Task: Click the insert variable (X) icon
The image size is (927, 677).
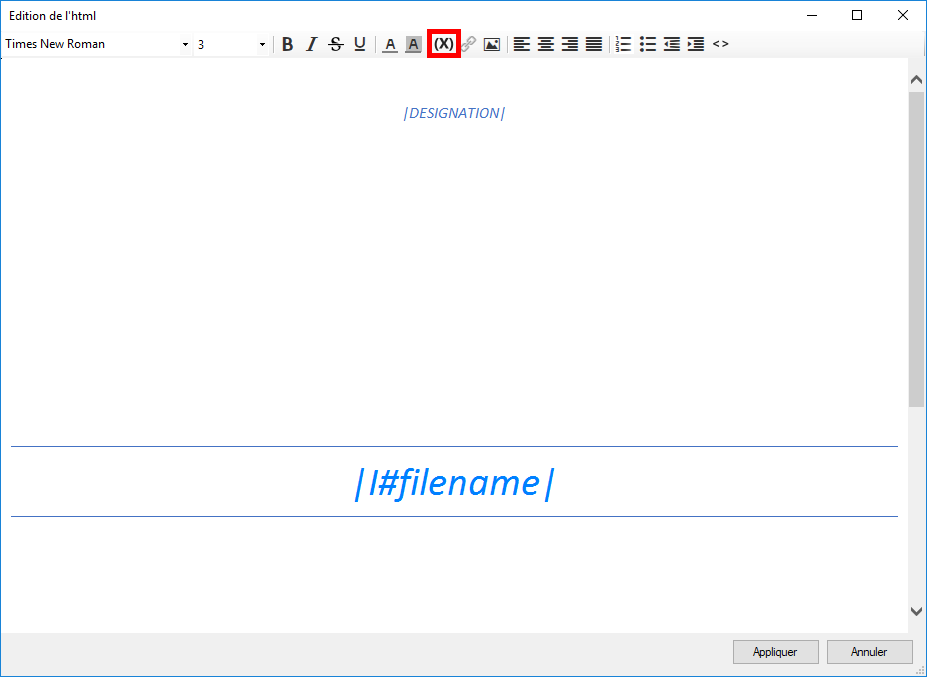Action: (443, 44)
